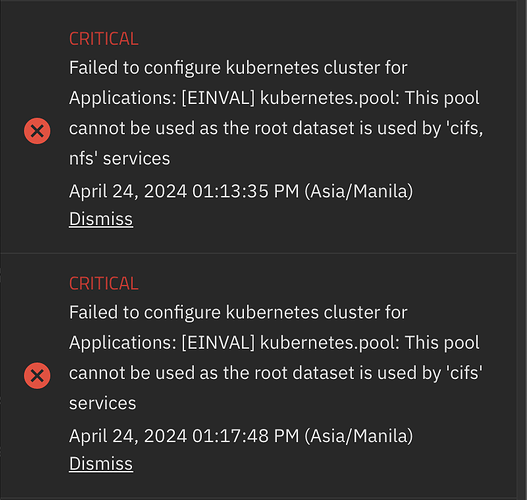
Task: Click '[EINVAL]' in the first alert message
Action: coord(218,98)
